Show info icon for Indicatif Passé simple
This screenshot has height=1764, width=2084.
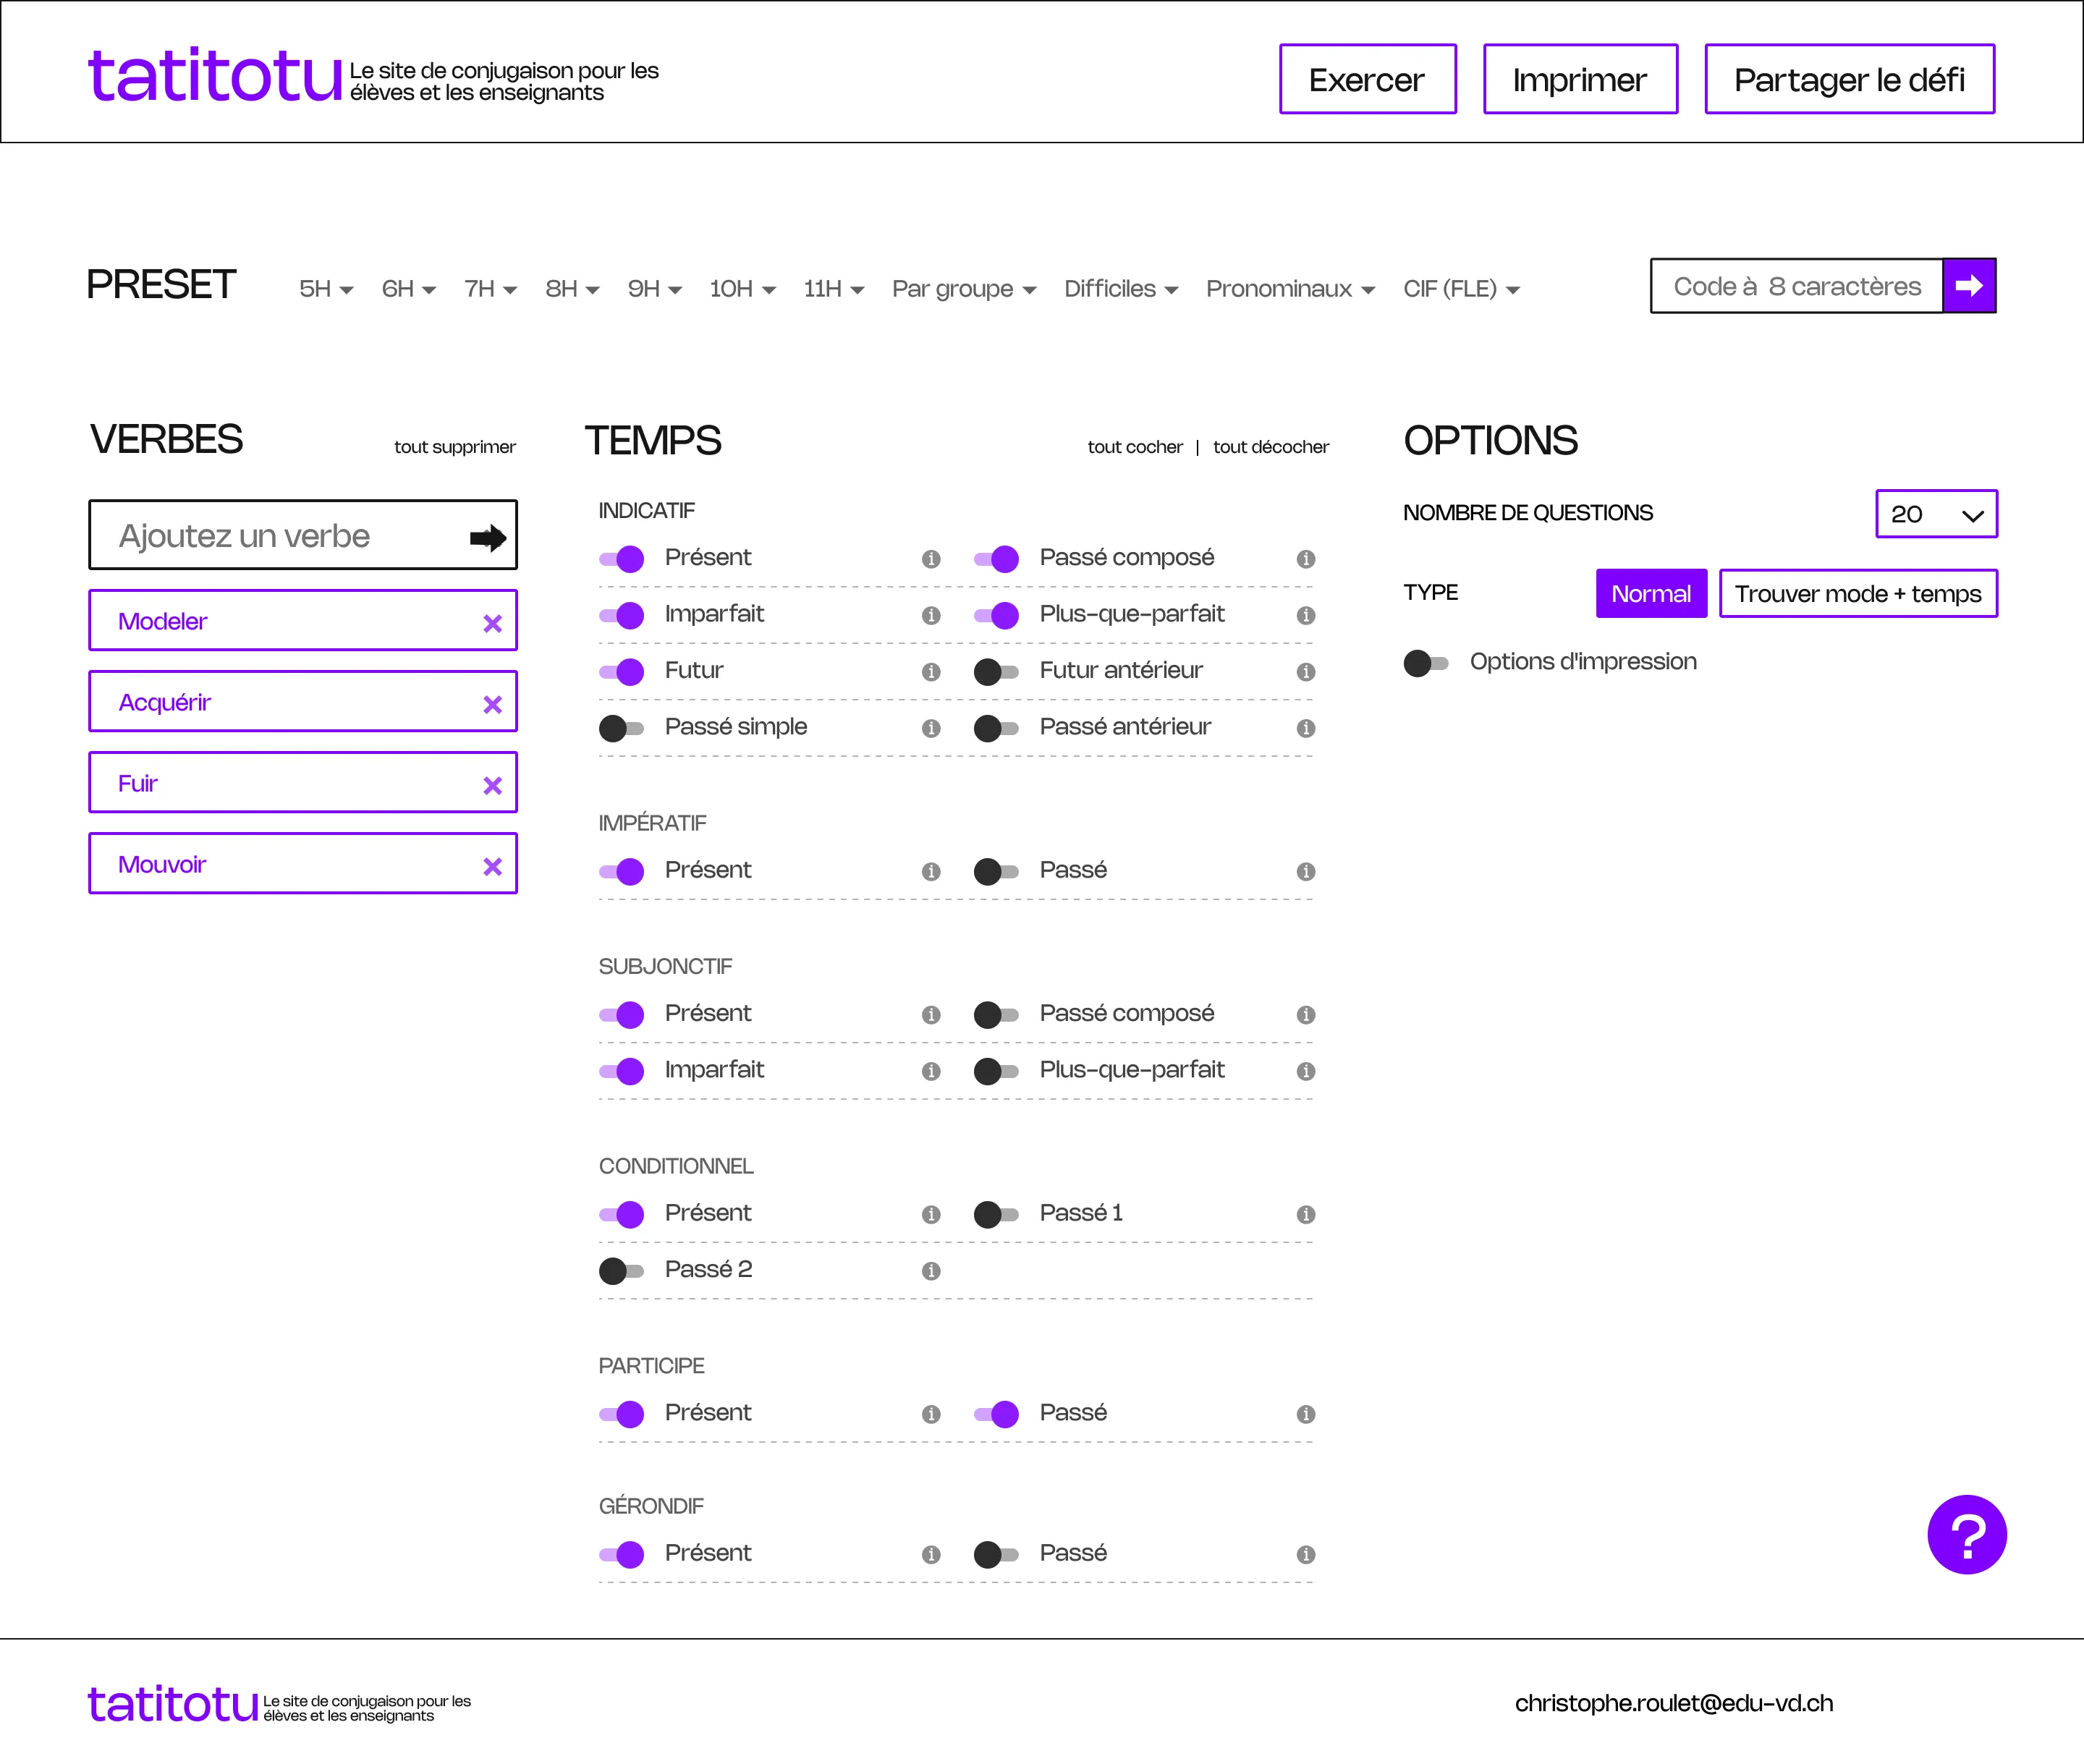pyautogui.click(x=931, y=729)
